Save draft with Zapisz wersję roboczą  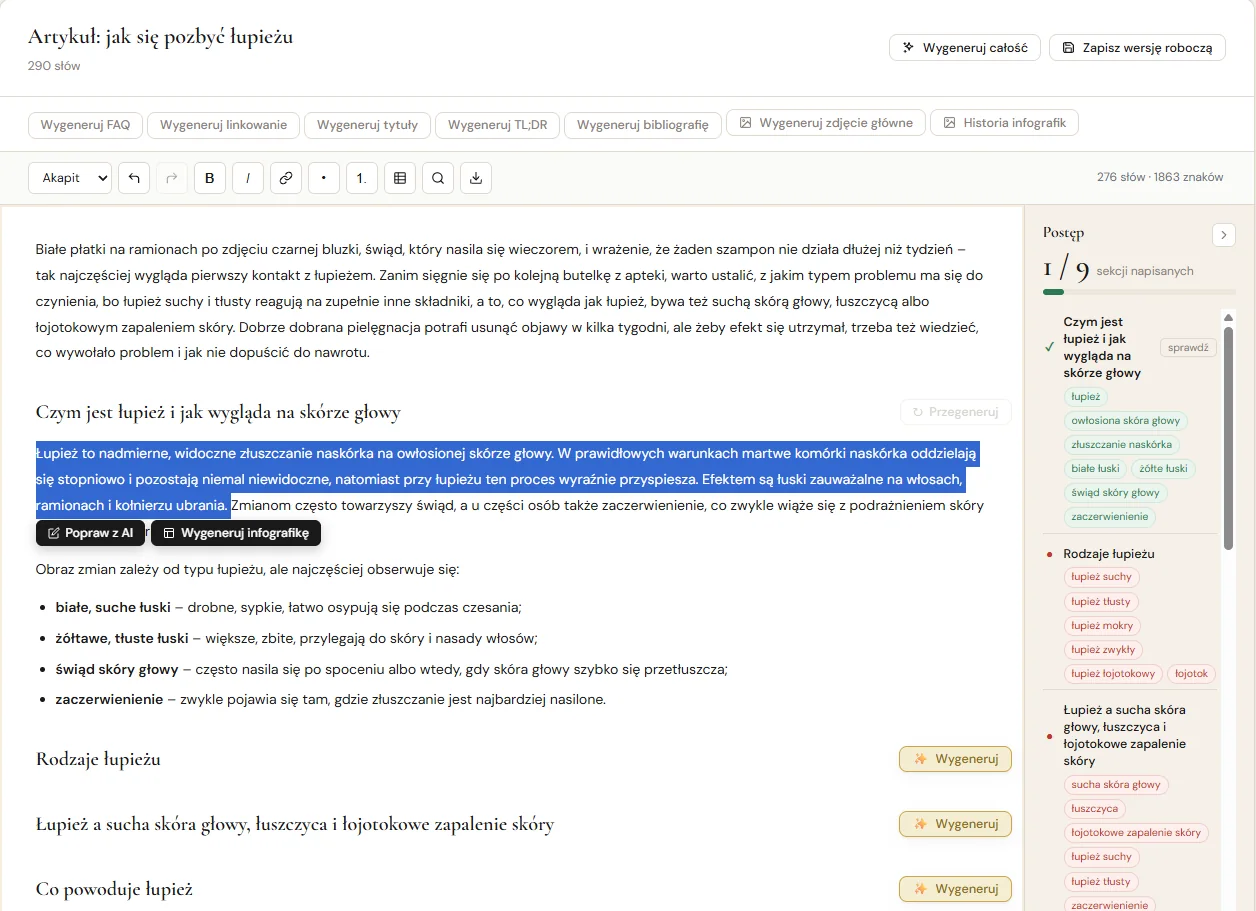click(1137, 48)
